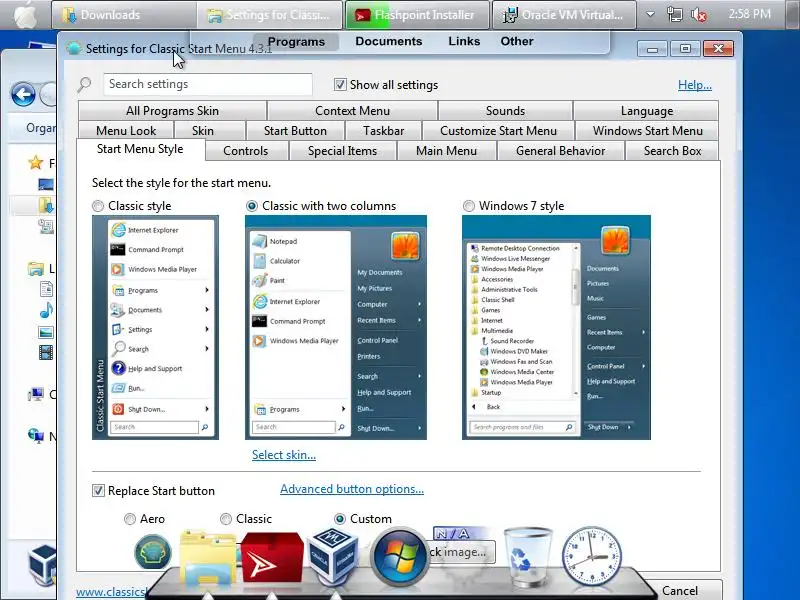Click the Downloads folder icon in Explorer sidebar
The width and height of the screenshot is (800, 600).
pos(46,205)
